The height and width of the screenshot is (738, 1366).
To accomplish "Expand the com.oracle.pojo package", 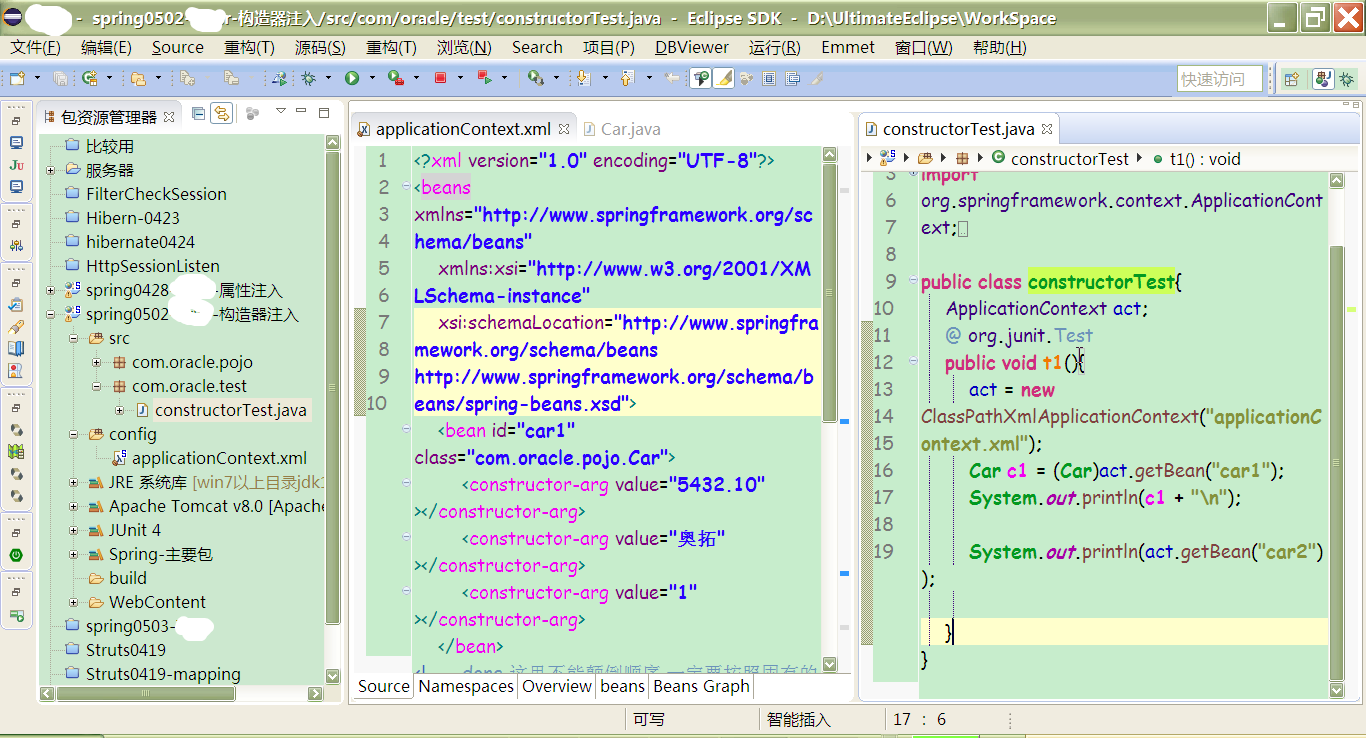I will [x=97, y=363].
